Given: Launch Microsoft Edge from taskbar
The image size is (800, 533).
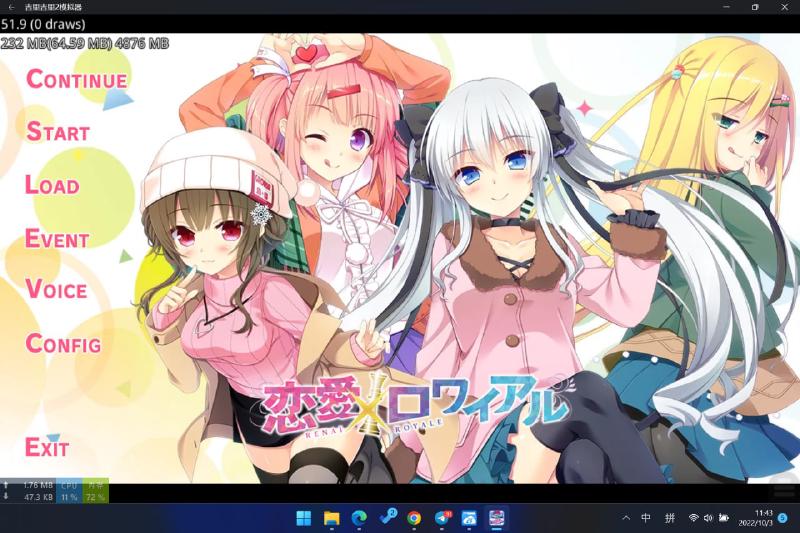Looking at the screenshot, I should [359, 518].
